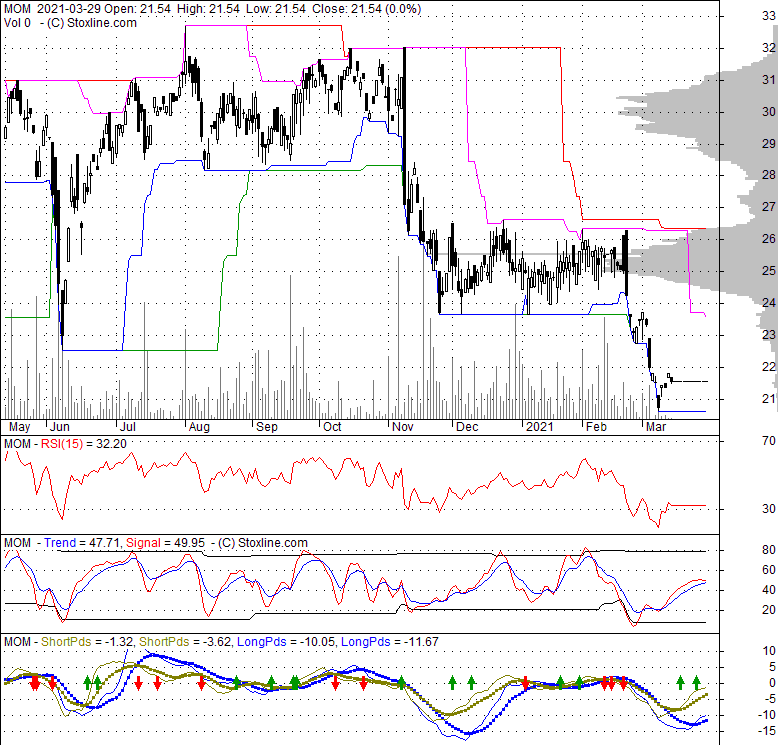Screen dimensions: 780x745
Task: Click the first ShortPds = -1.32 label
Action: [x=88, y=642]
